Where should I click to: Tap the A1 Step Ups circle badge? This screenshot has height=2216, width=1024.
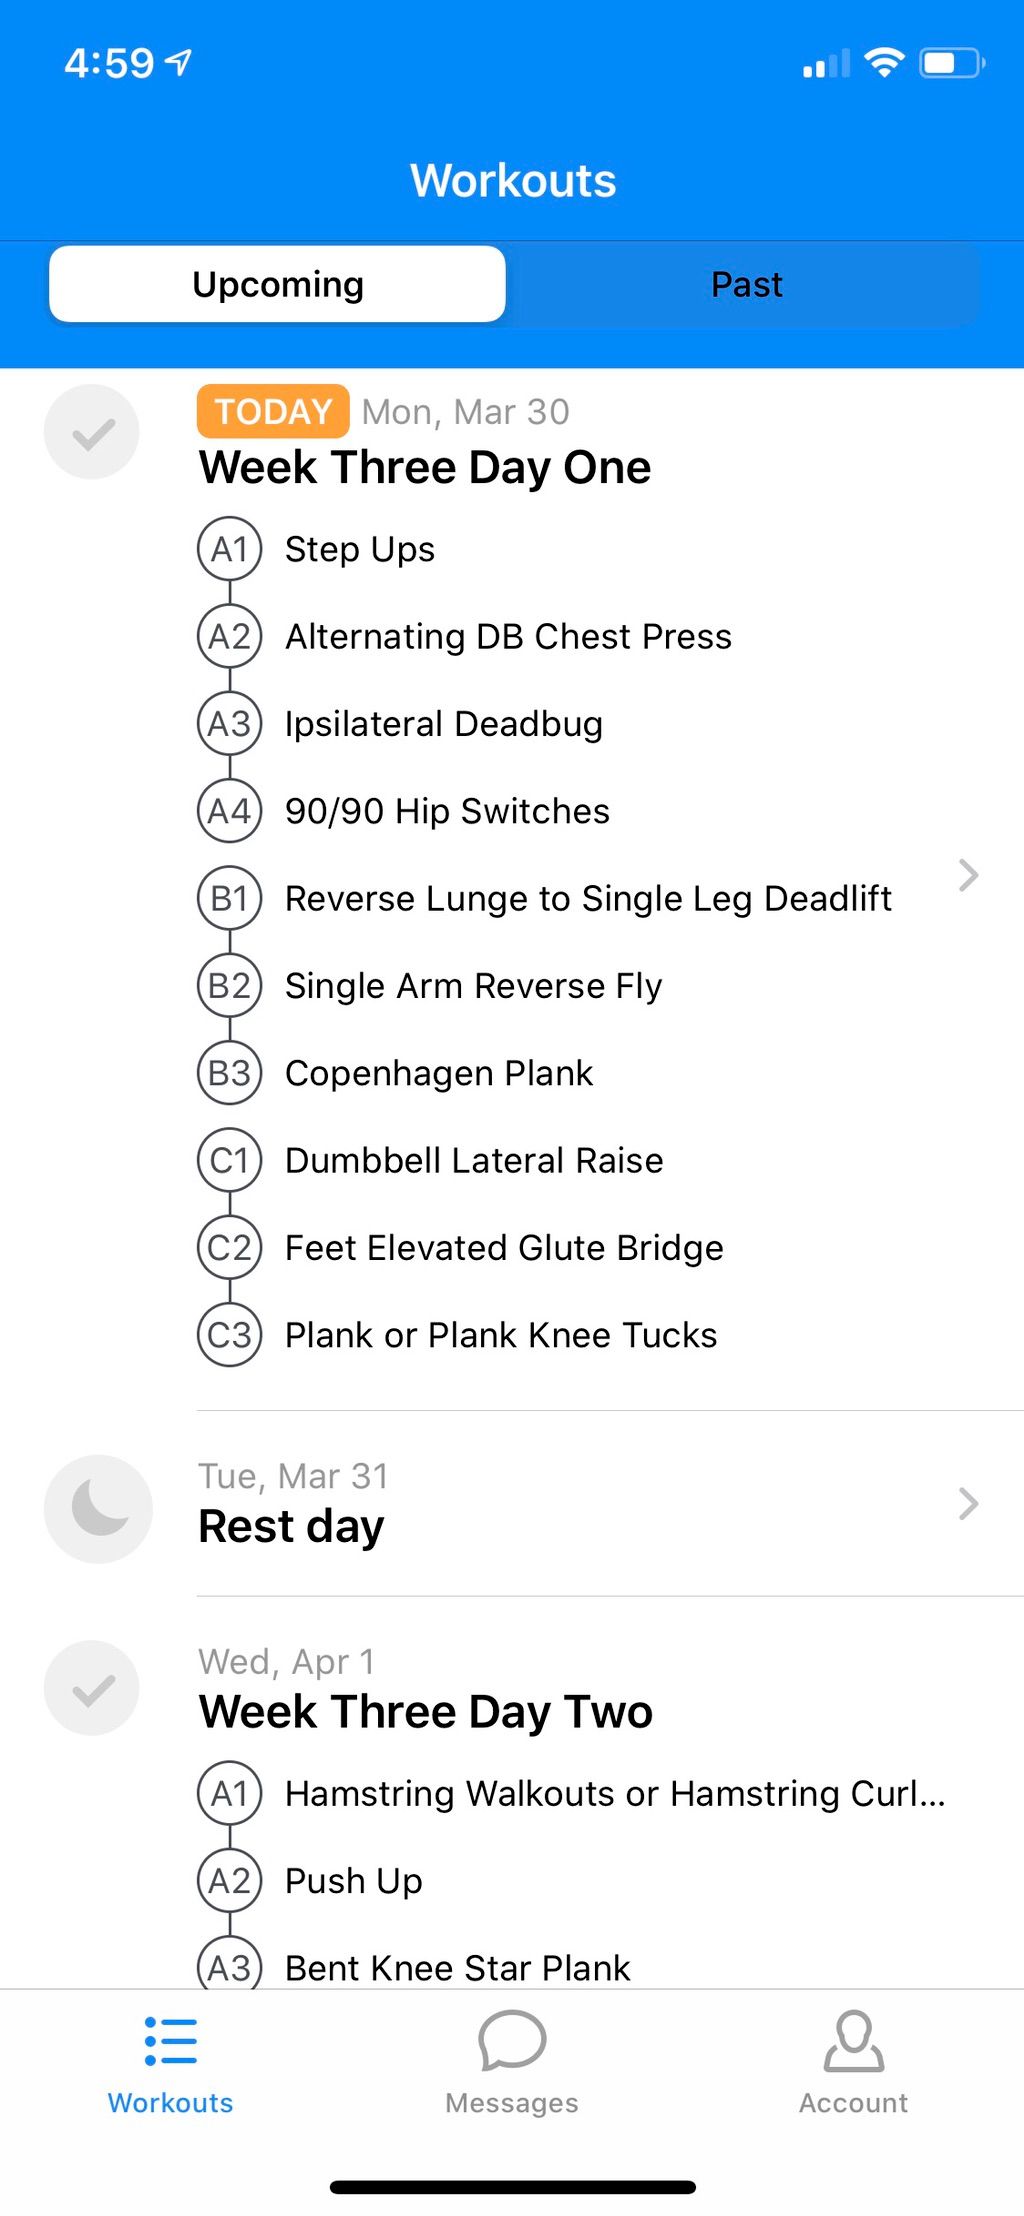(x=229, y=549)
